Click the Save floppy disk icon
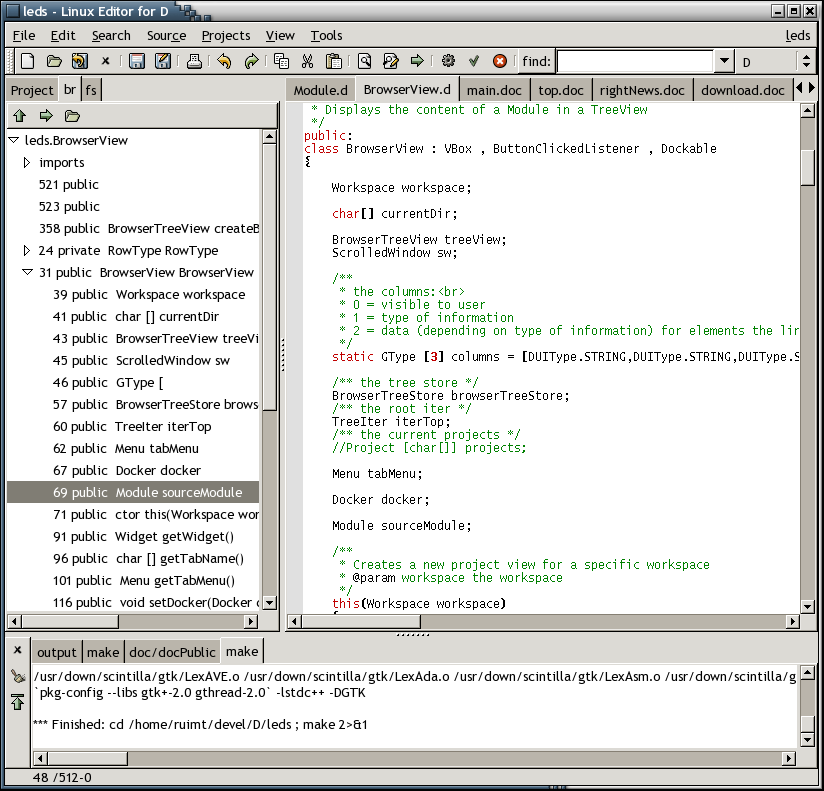This screenshot has width=824, height=791. (x=137, y=61)
